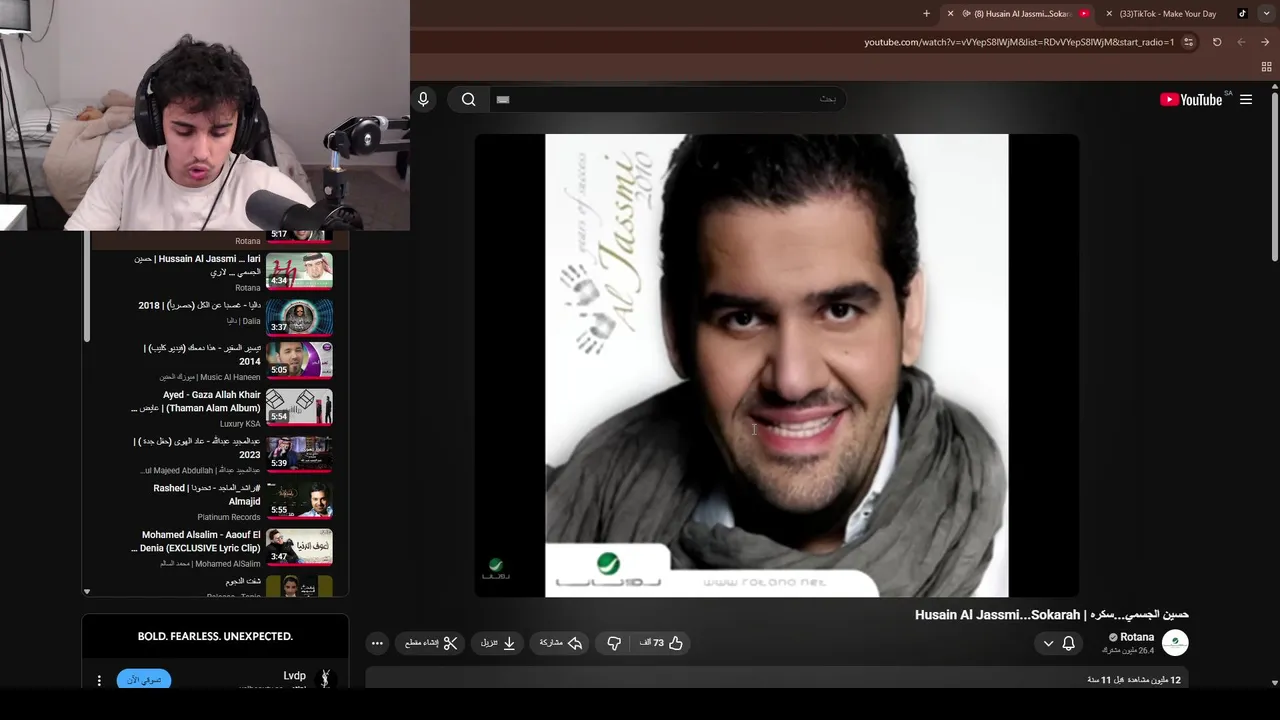Open Majeed Abdullah 2023 video thumbnail
The image size is (1280, 720).
click(x=299, y=453)
